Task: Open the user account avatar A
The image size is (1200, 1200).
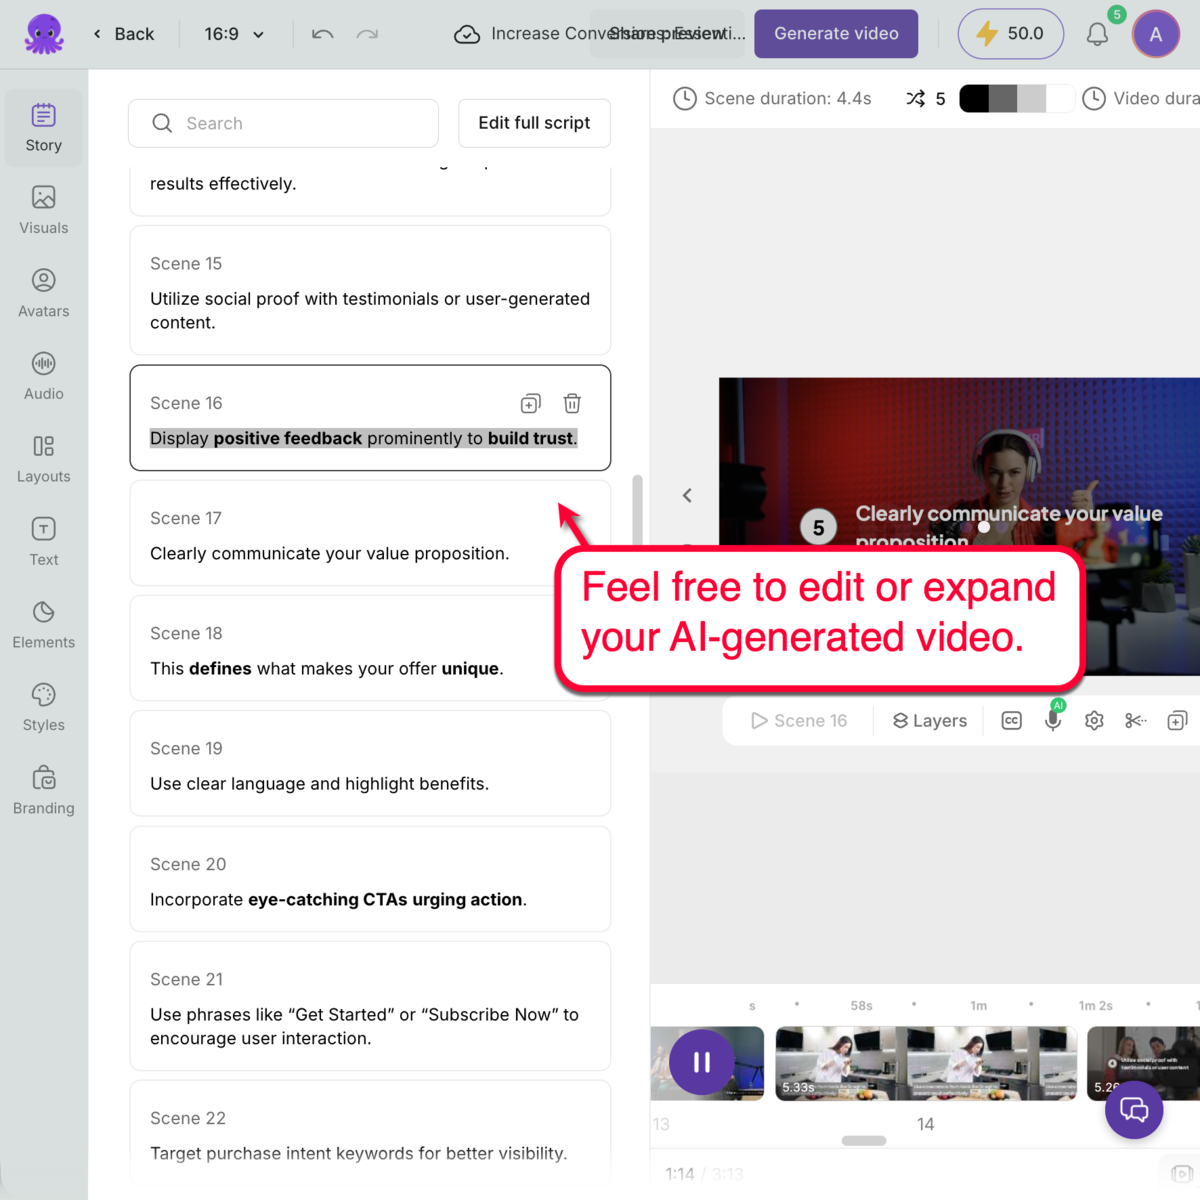Action: tap(1156, 34)
